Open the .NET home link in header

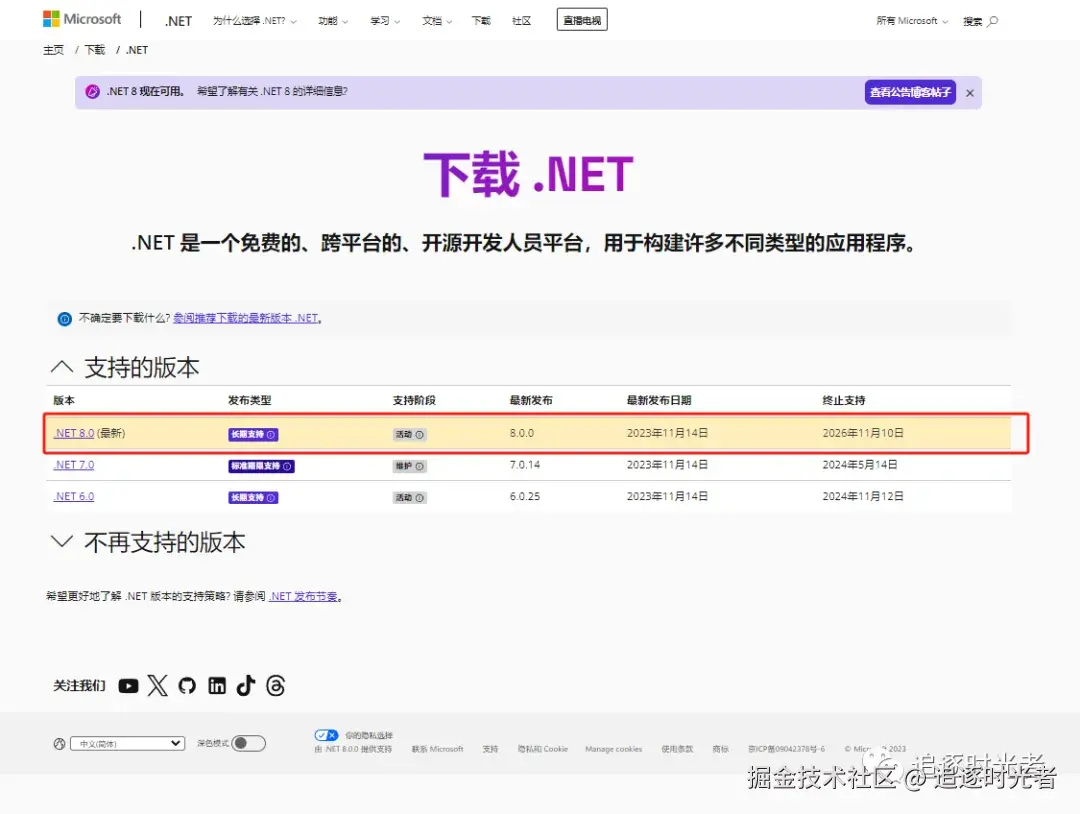[178, 21]
